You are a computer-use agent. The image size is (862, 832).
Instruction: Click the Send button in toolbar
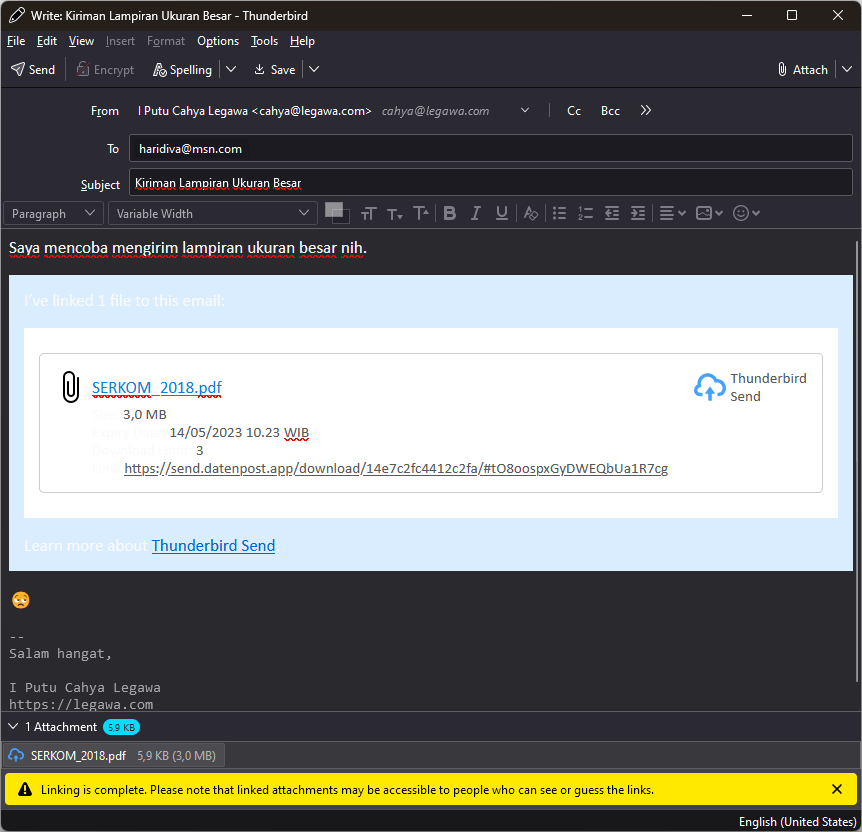pos(33,70)
